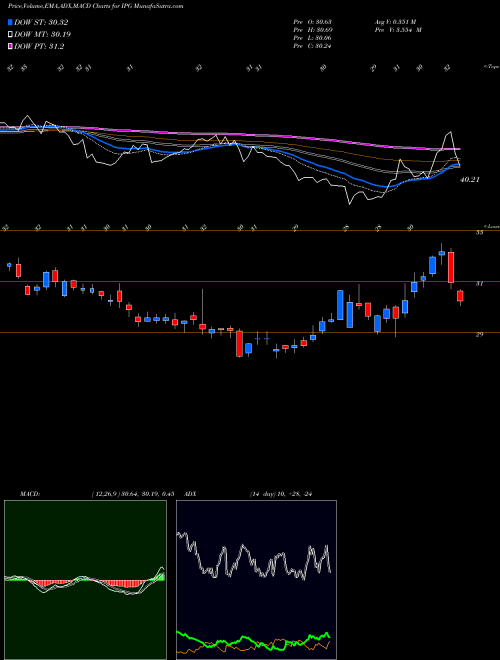Click the blue DOW ST legend swatch

coord(11,22)
